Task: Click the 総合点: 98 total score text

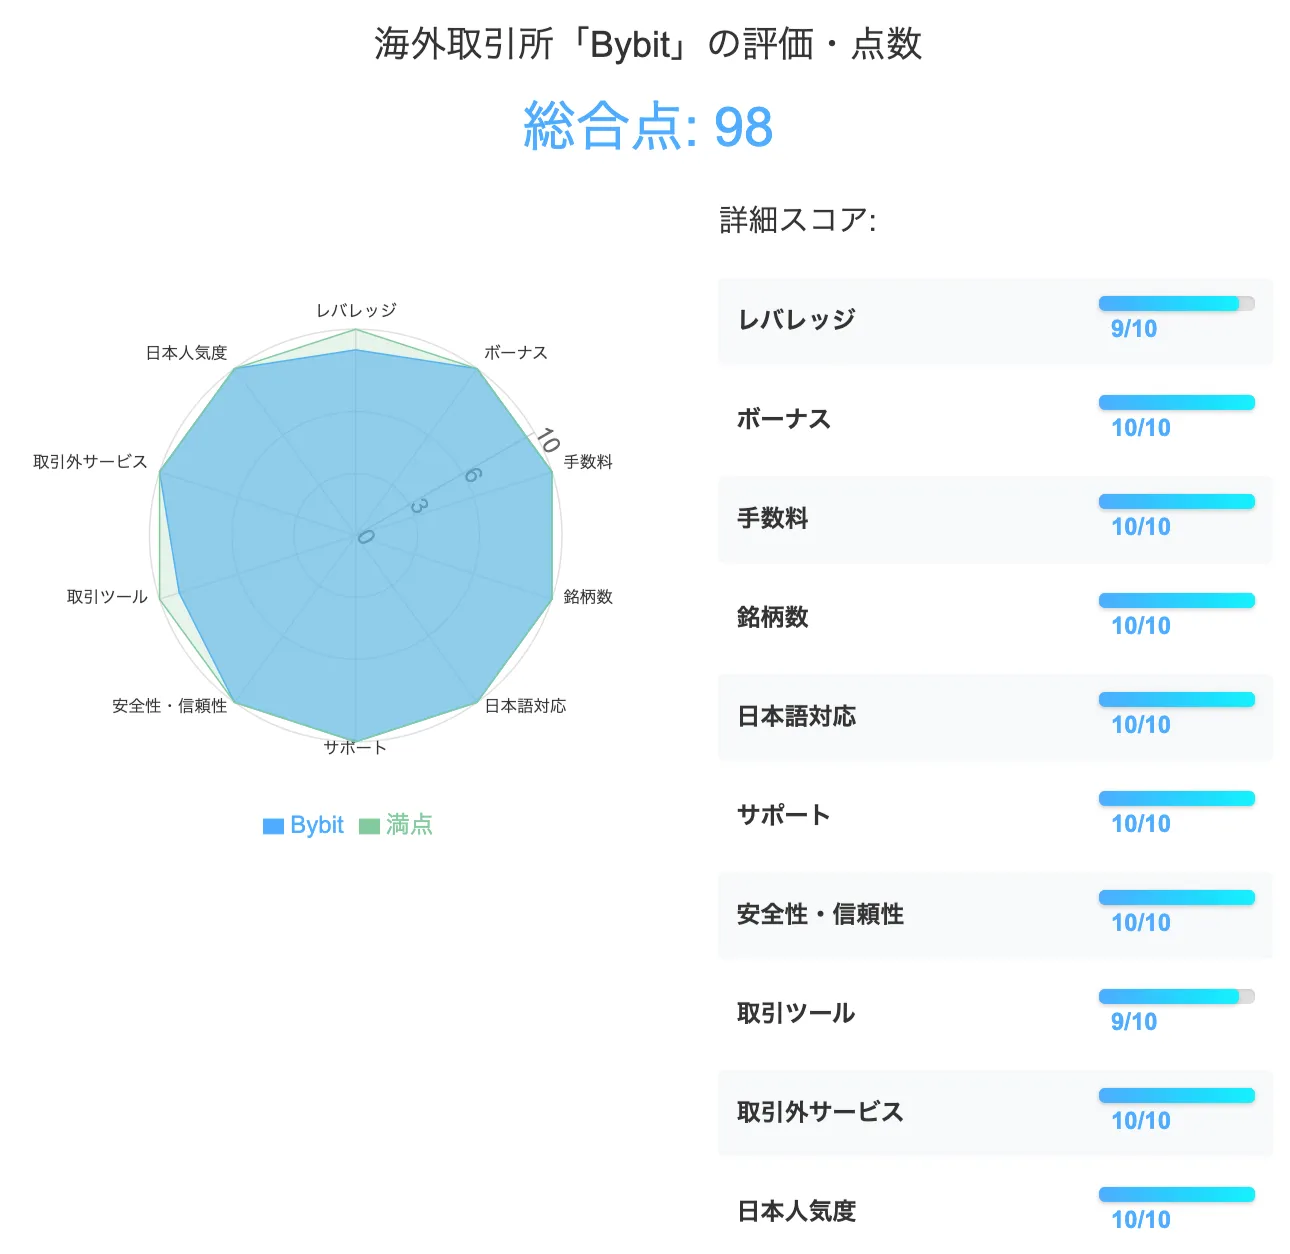Action: 648,127
